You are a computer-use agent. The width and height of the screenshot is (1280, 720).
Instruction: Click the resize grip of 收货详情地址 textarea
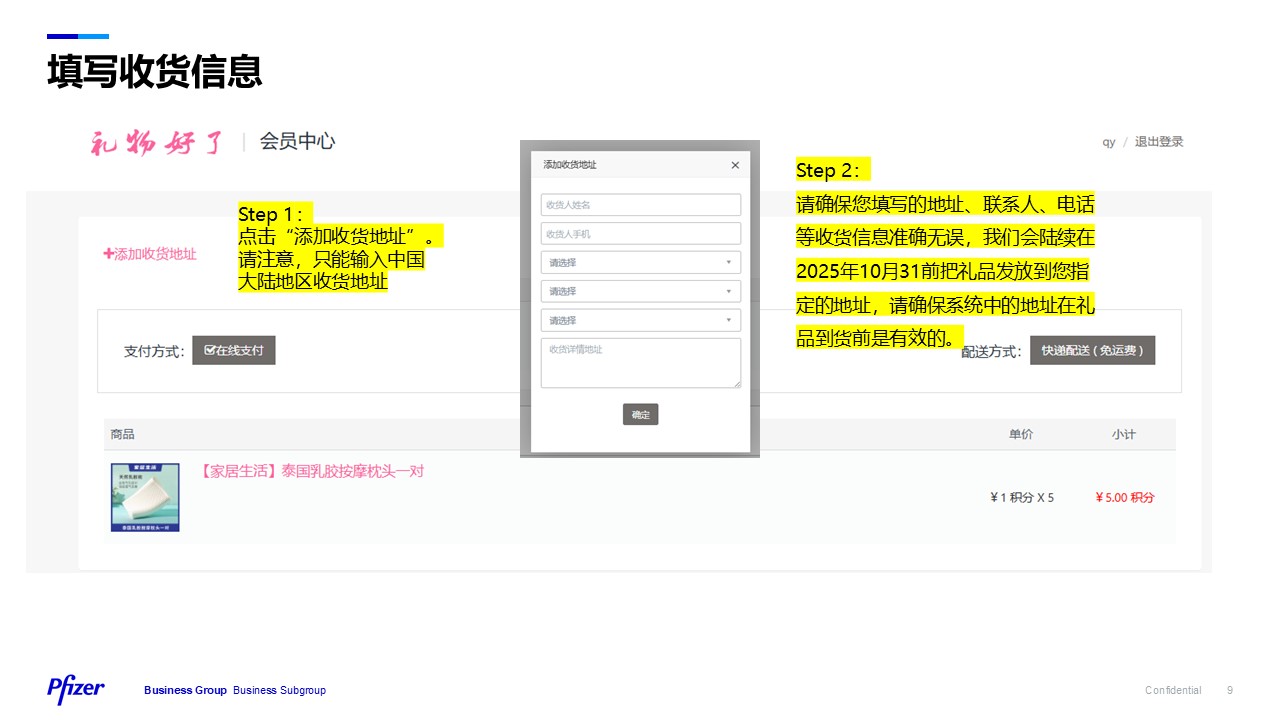pyautogui.click(x=737, y=383)
